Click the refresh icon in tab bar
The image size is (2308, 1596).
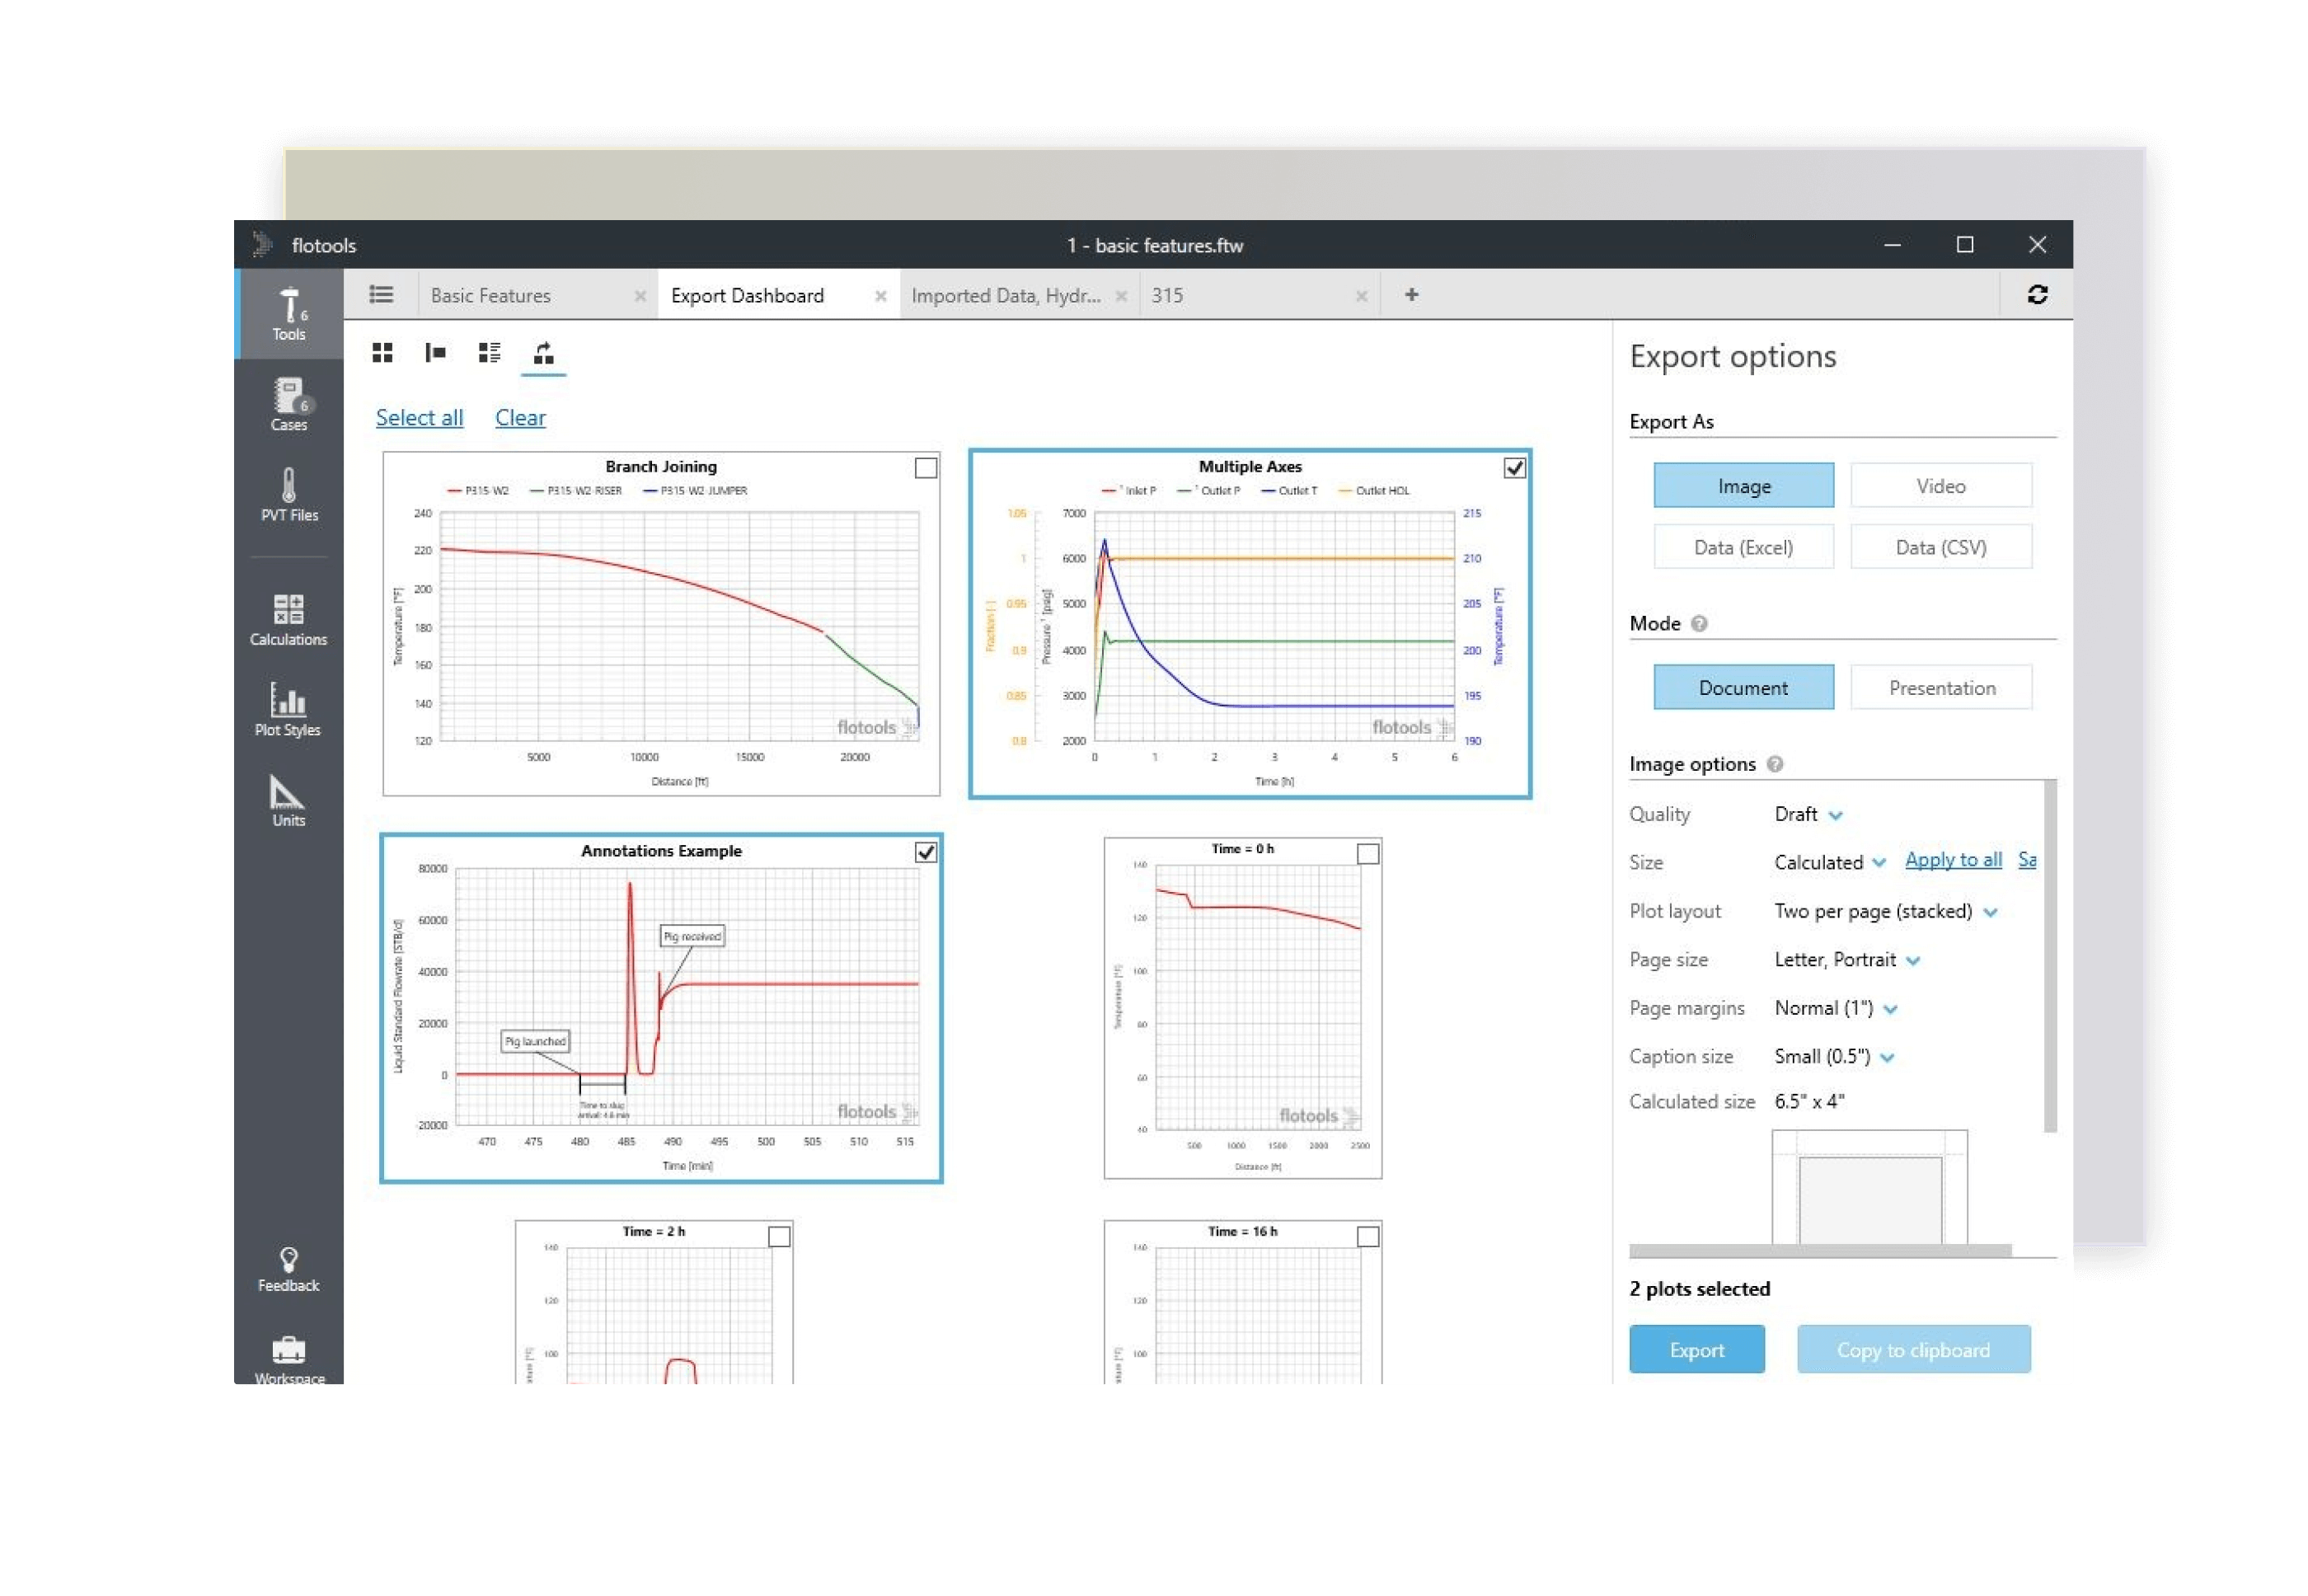2037,294
